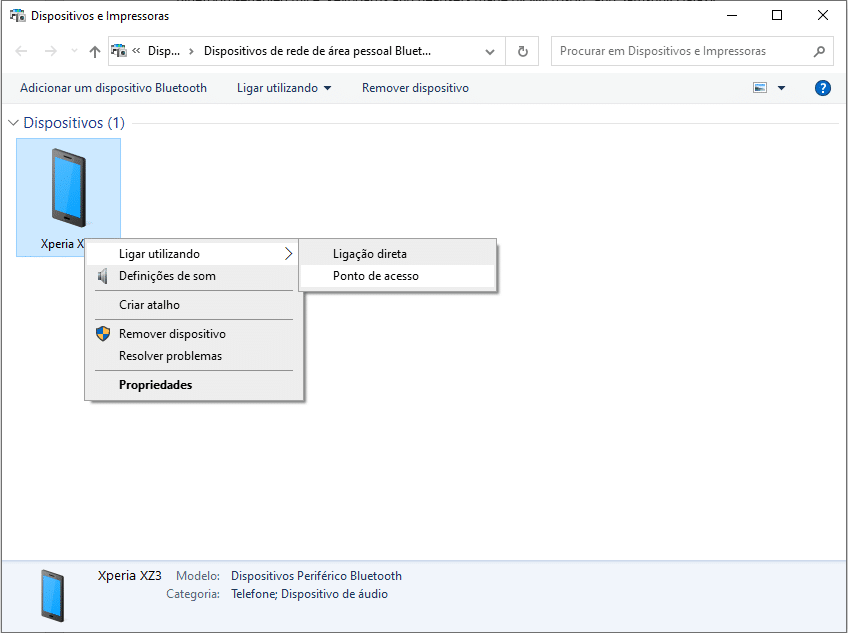
Task: Open the view options dropdown arrow
Action: pos(781,88)
